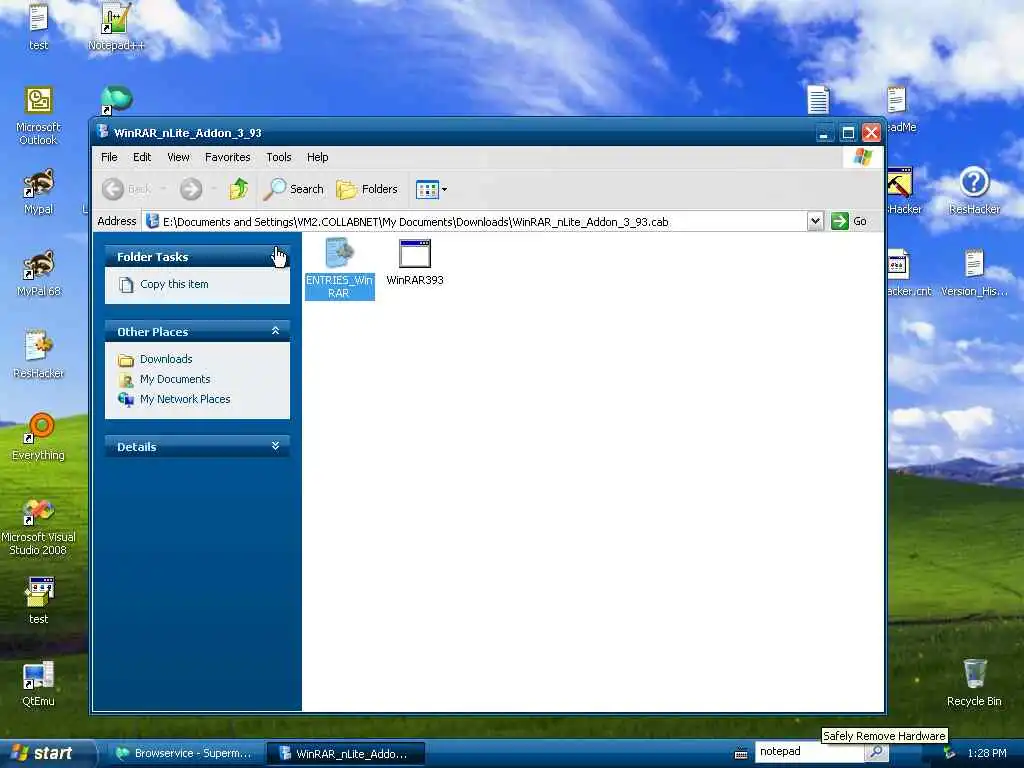Screen dimensions: 1024x768
Task: Collapse the Other Places panel
Action: (276, 331)
